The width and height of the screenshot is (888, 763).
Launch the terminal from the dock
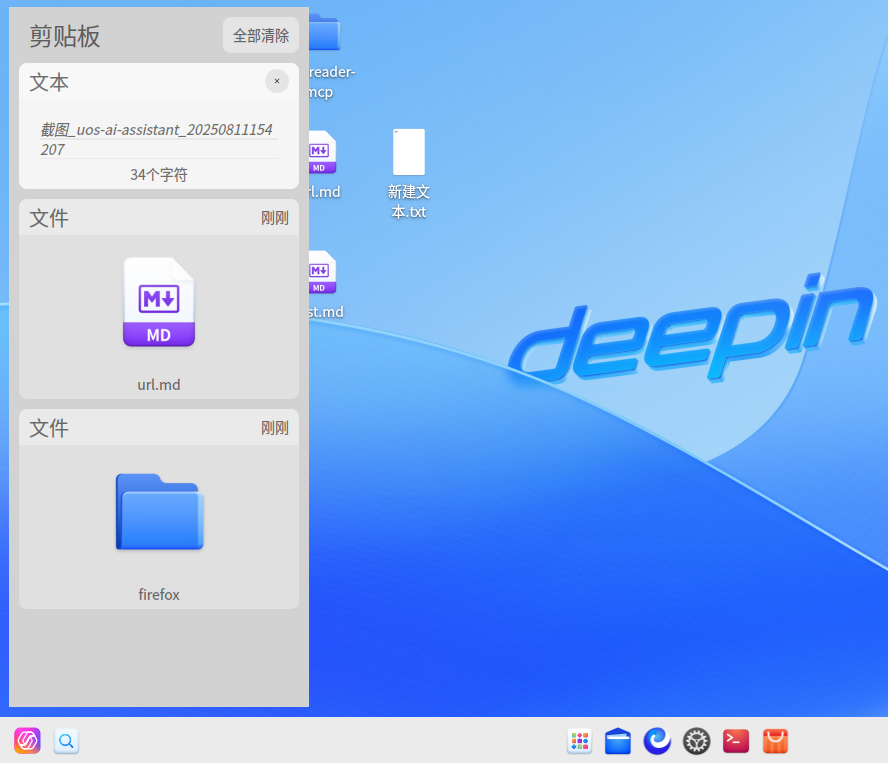click(736, 741)
